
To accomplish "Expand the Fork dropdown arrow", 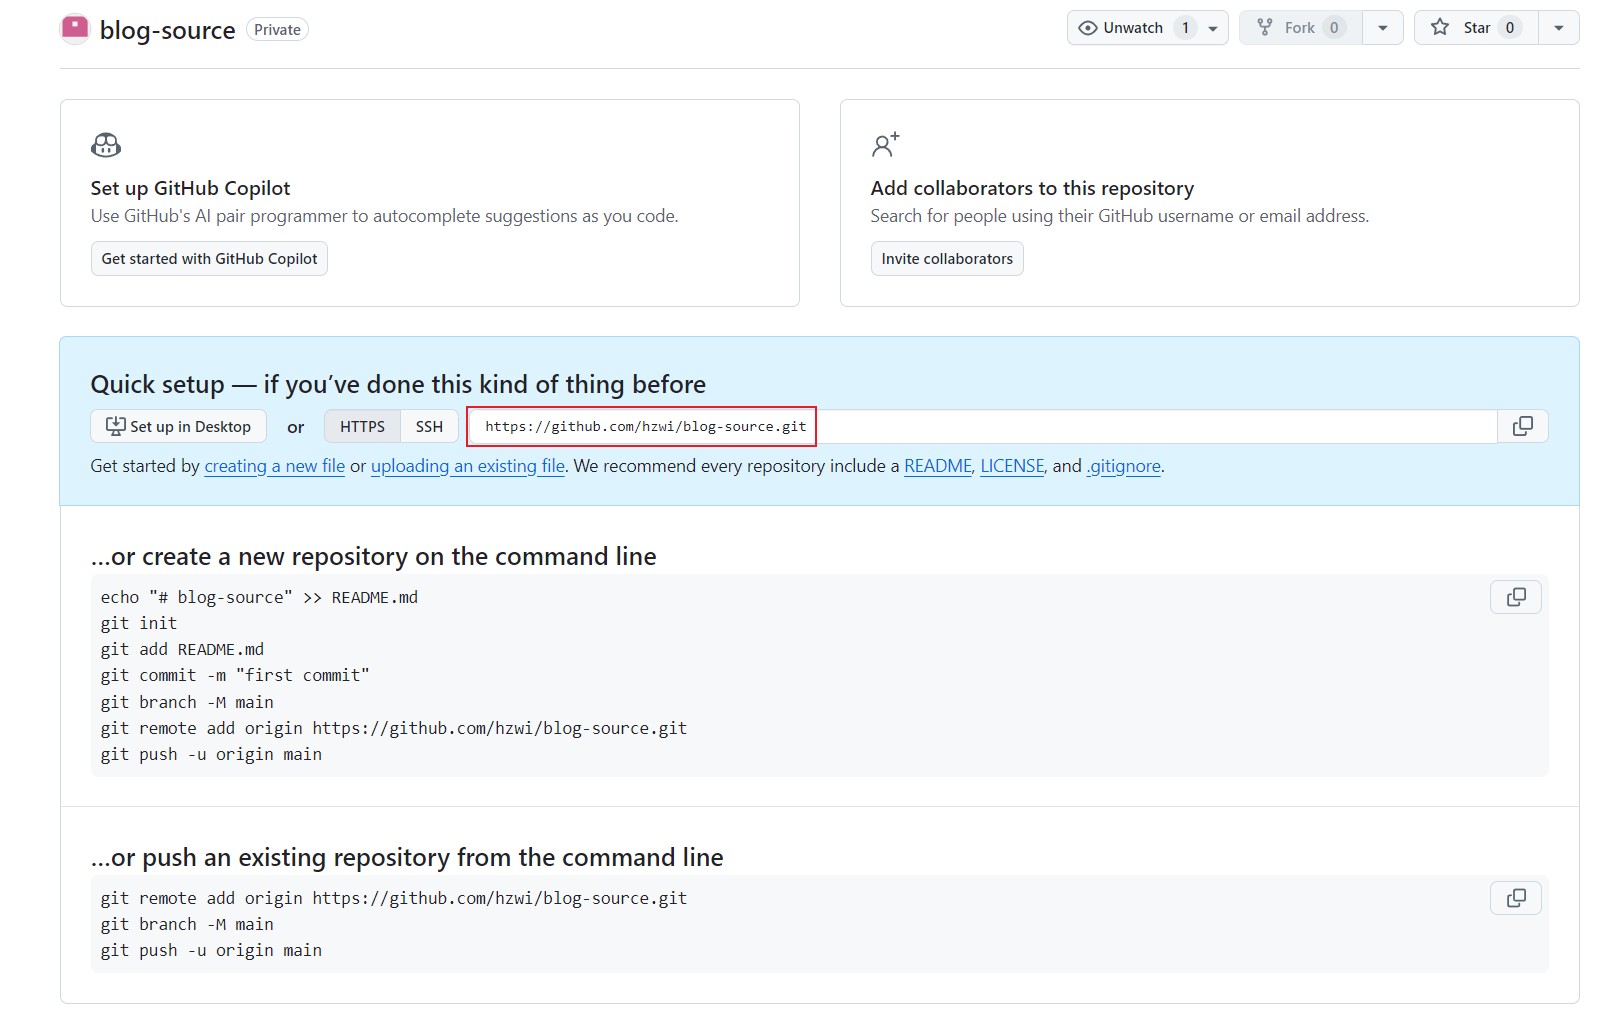I will click(1383, 28).
